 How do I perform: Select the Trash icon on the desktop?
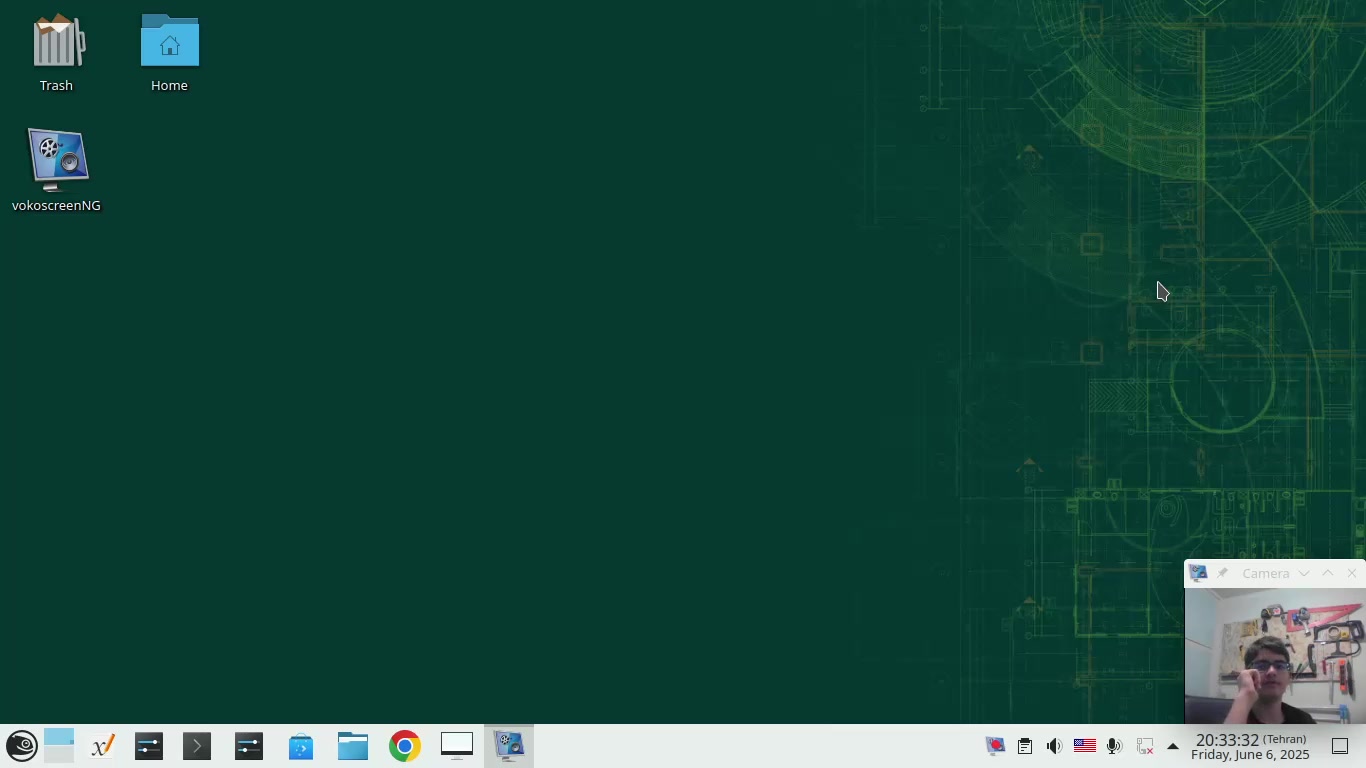click(57, 54)
